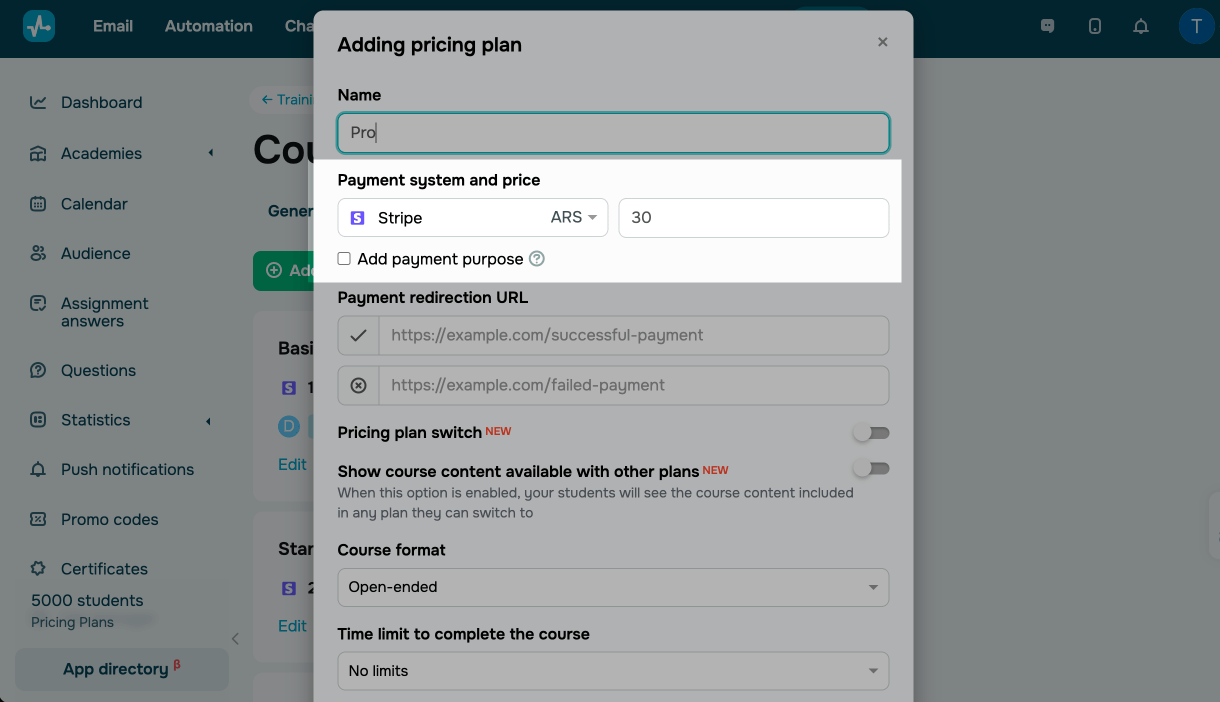Viewport: 1220px width, 702px height.
Task: Close the Adding pricing plan dialog
Action: pos(882,43)
